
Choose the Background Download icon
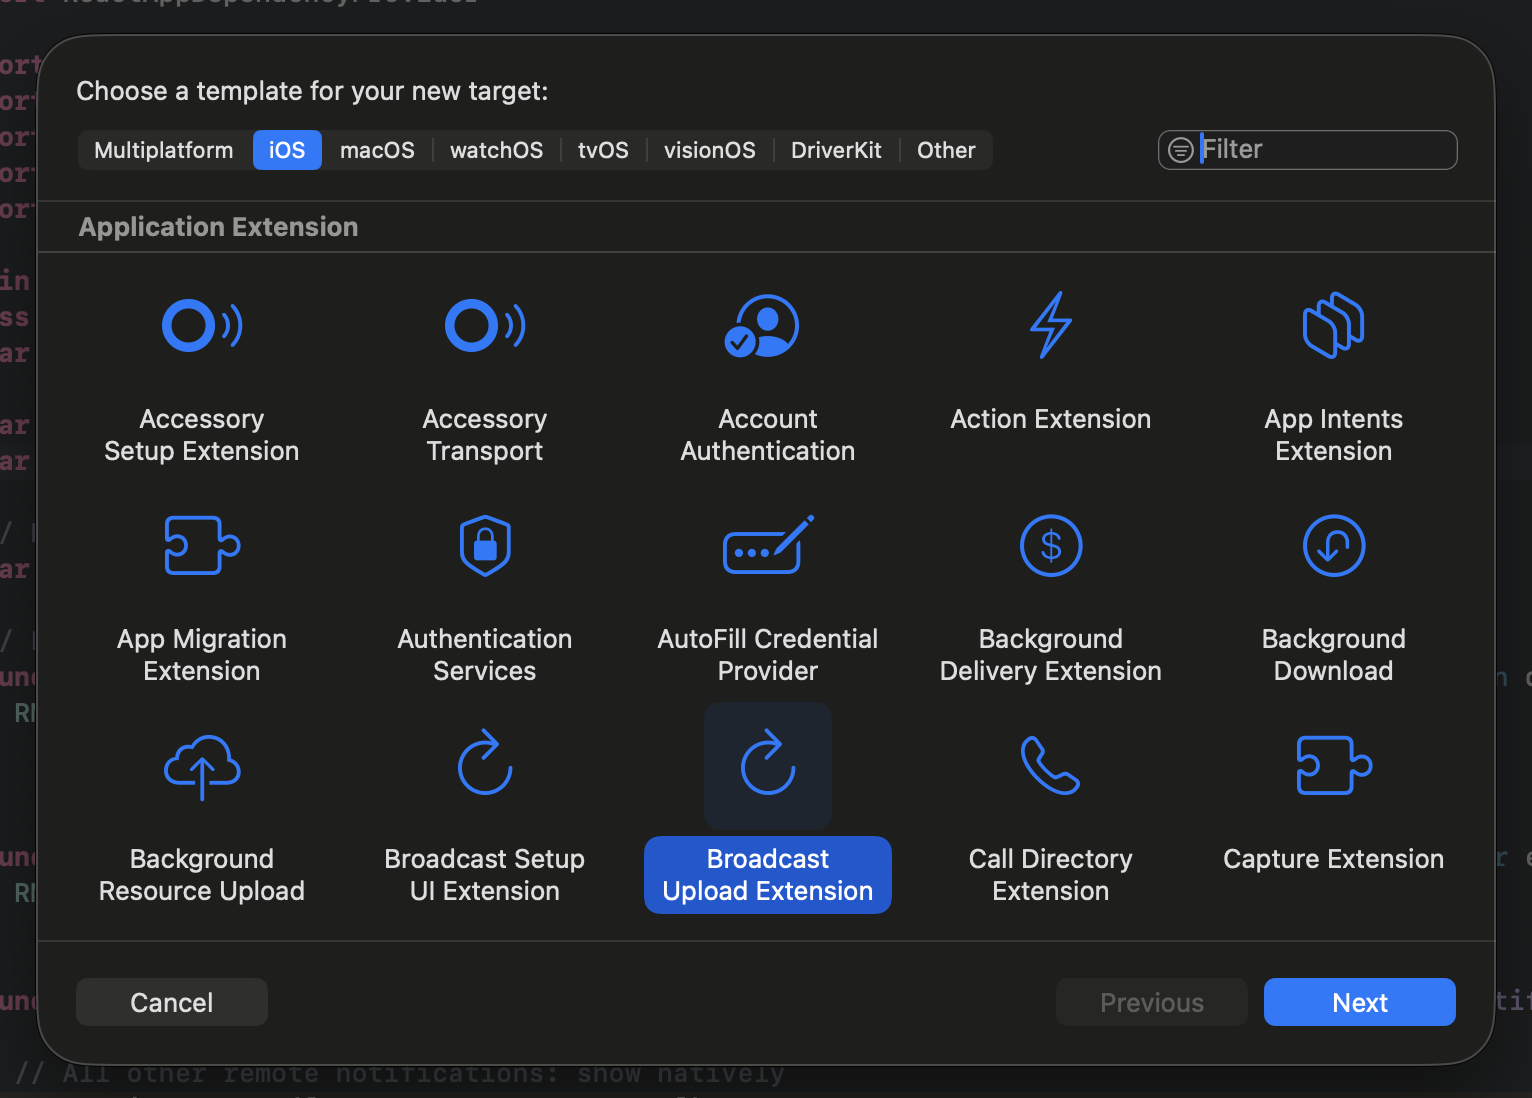click(1334, 546)
